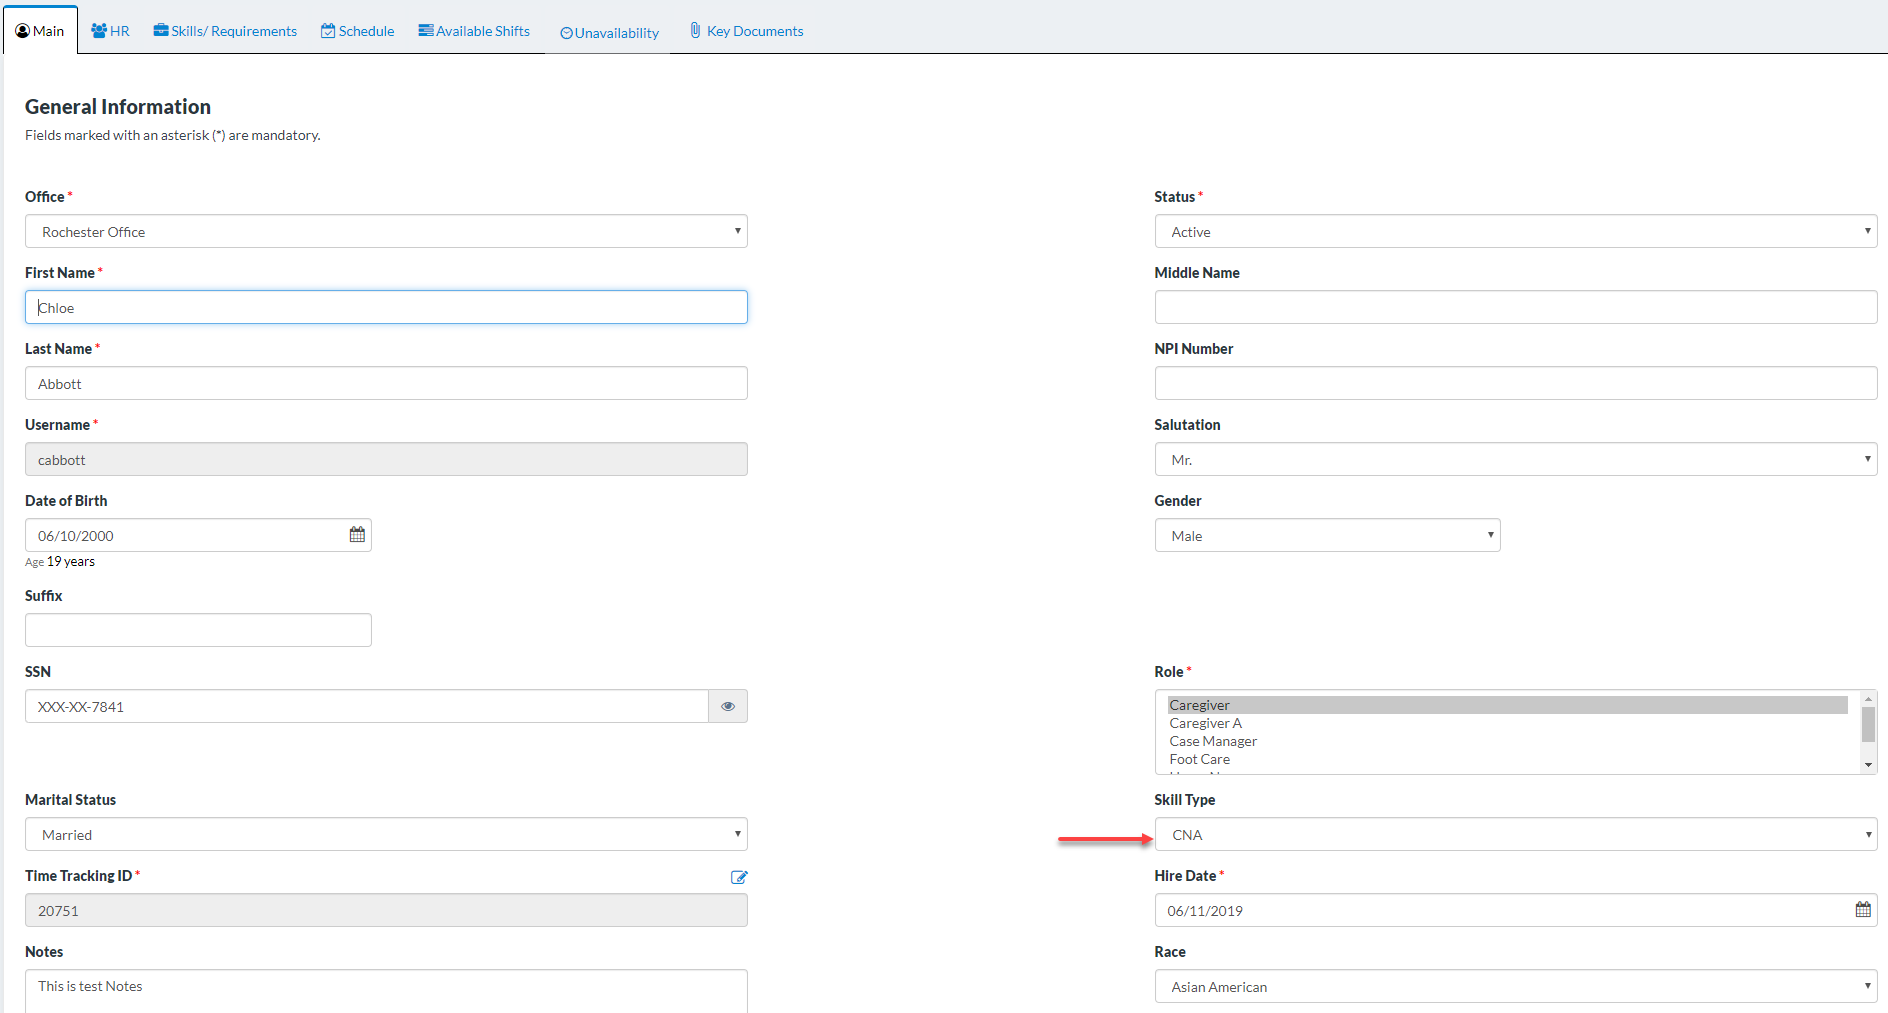The height and width of the screenshot is (1013, 1888).
Task: Click the Last Name input field
Action: click(386, 384)
